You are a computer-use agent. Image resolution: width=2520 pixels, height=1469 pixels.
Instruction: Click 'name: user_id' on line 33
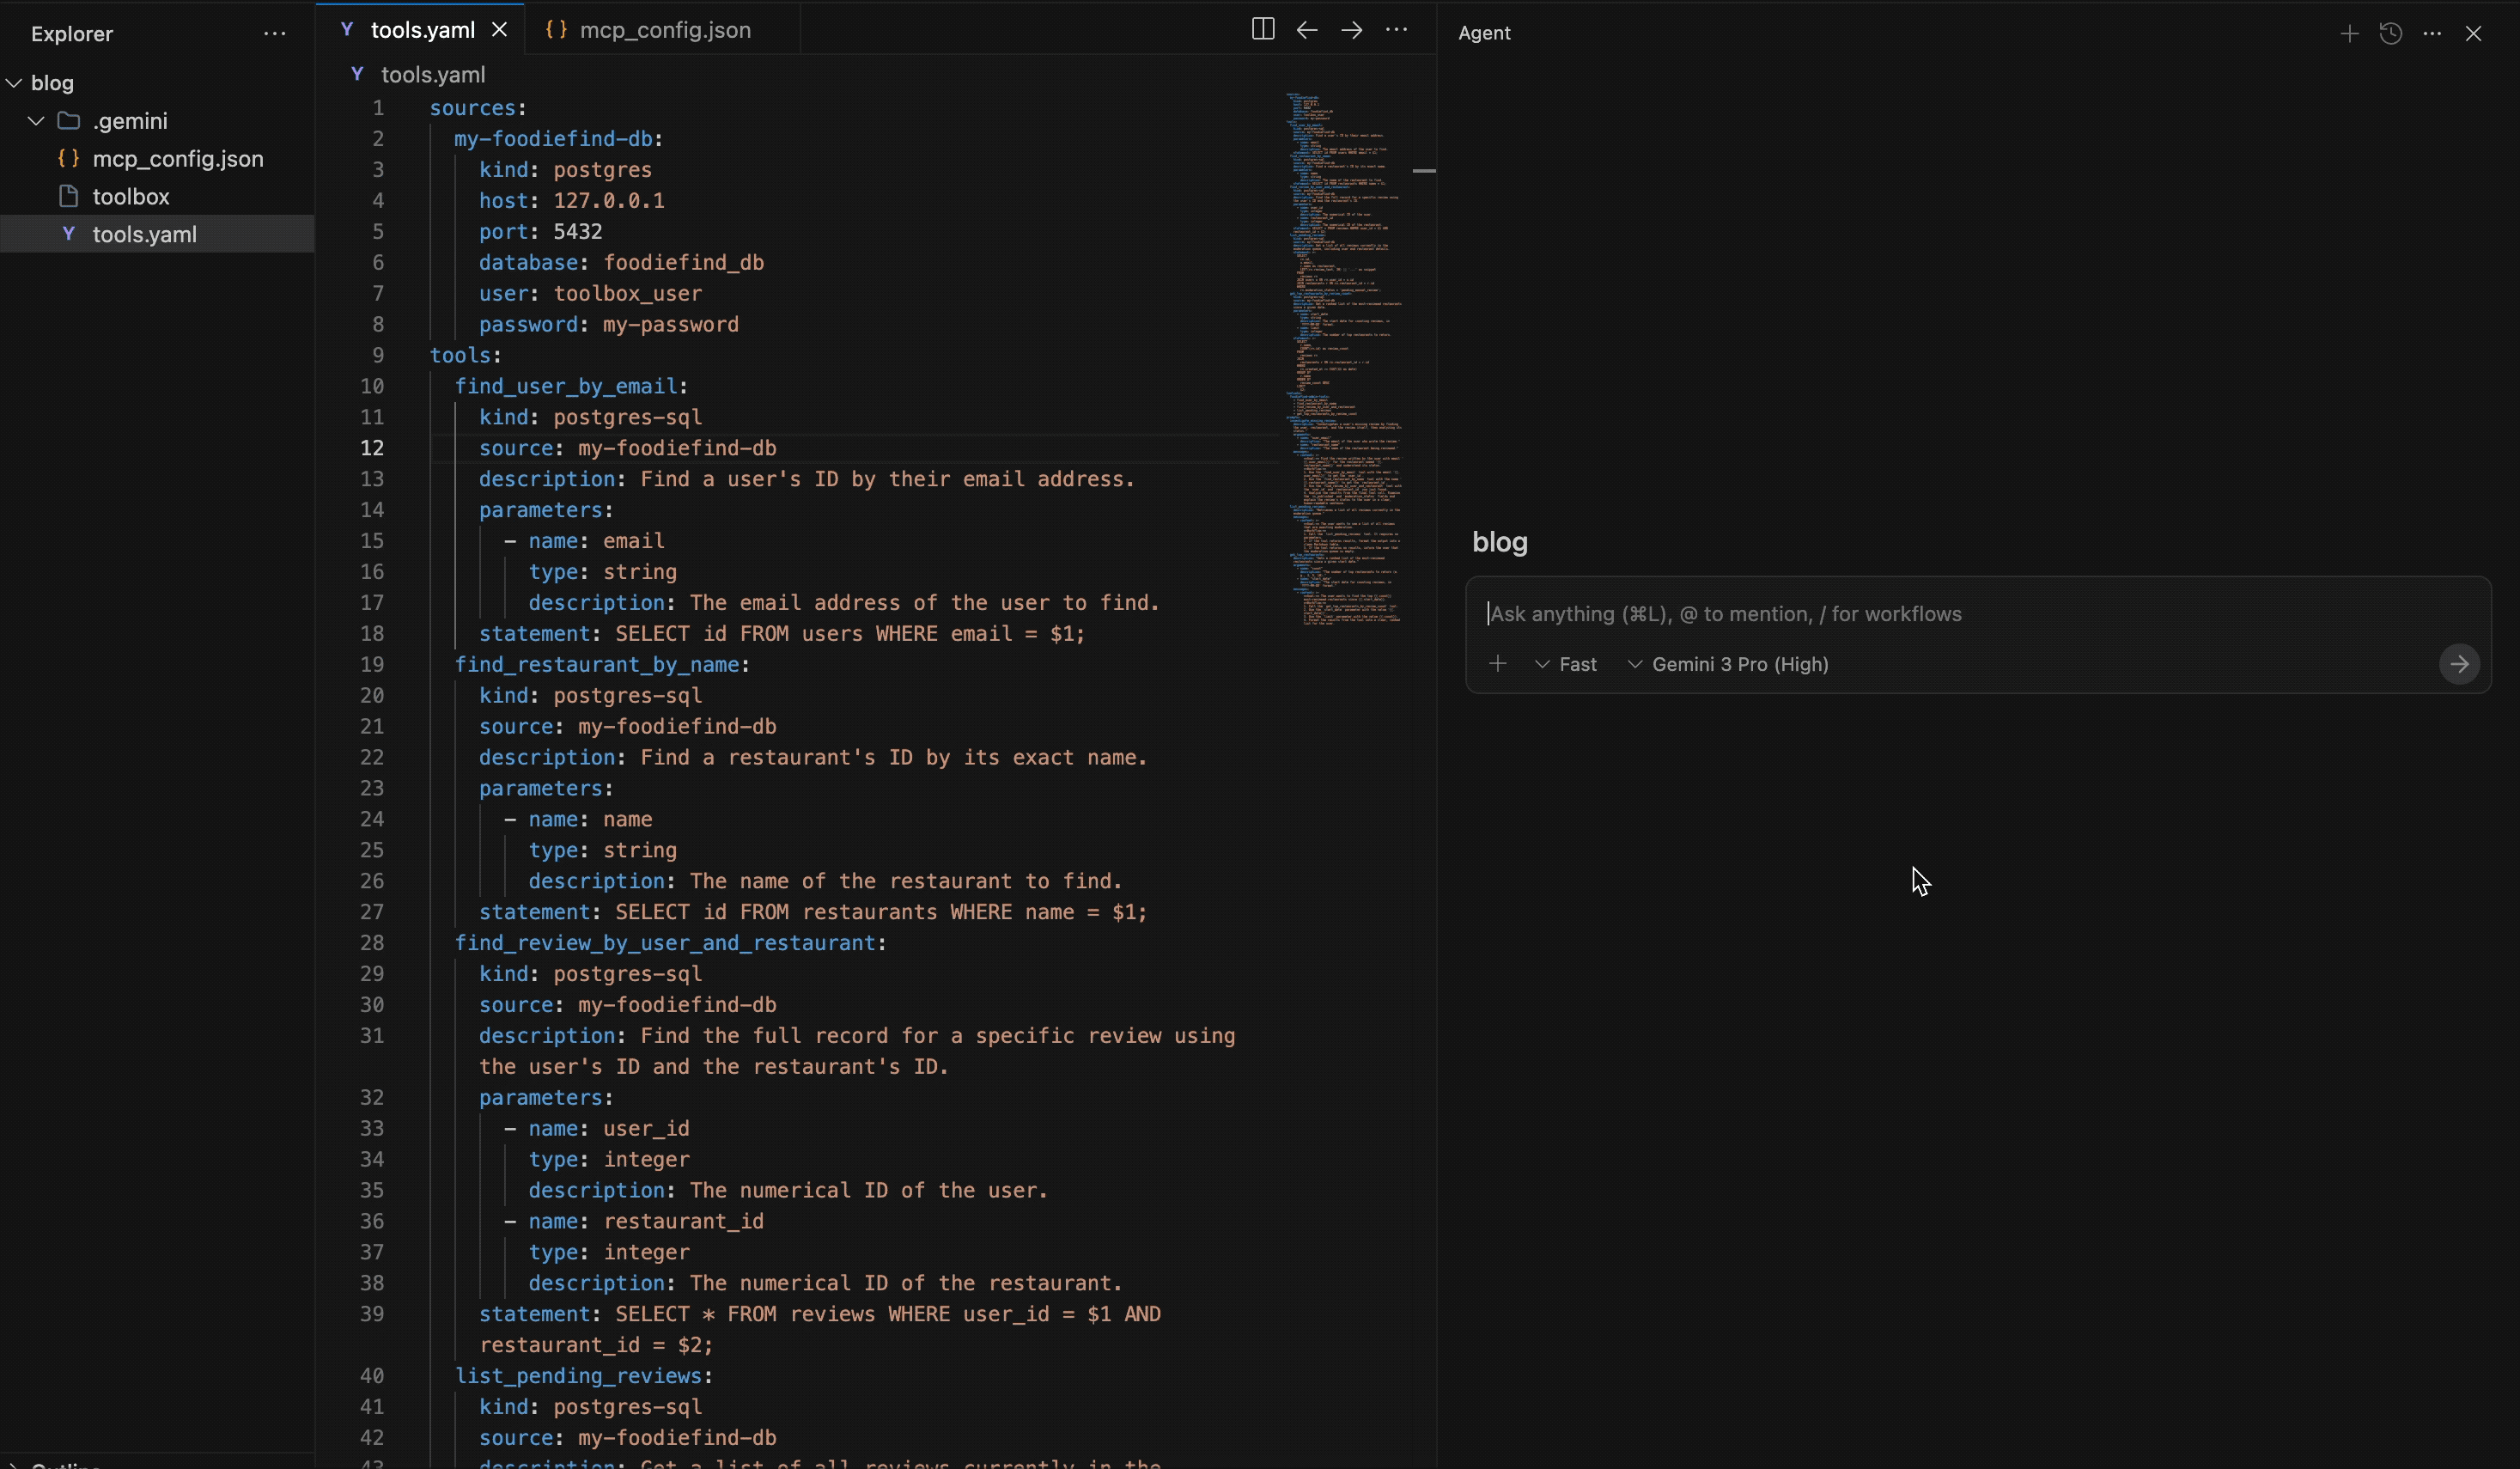[x=609, y=1128]
